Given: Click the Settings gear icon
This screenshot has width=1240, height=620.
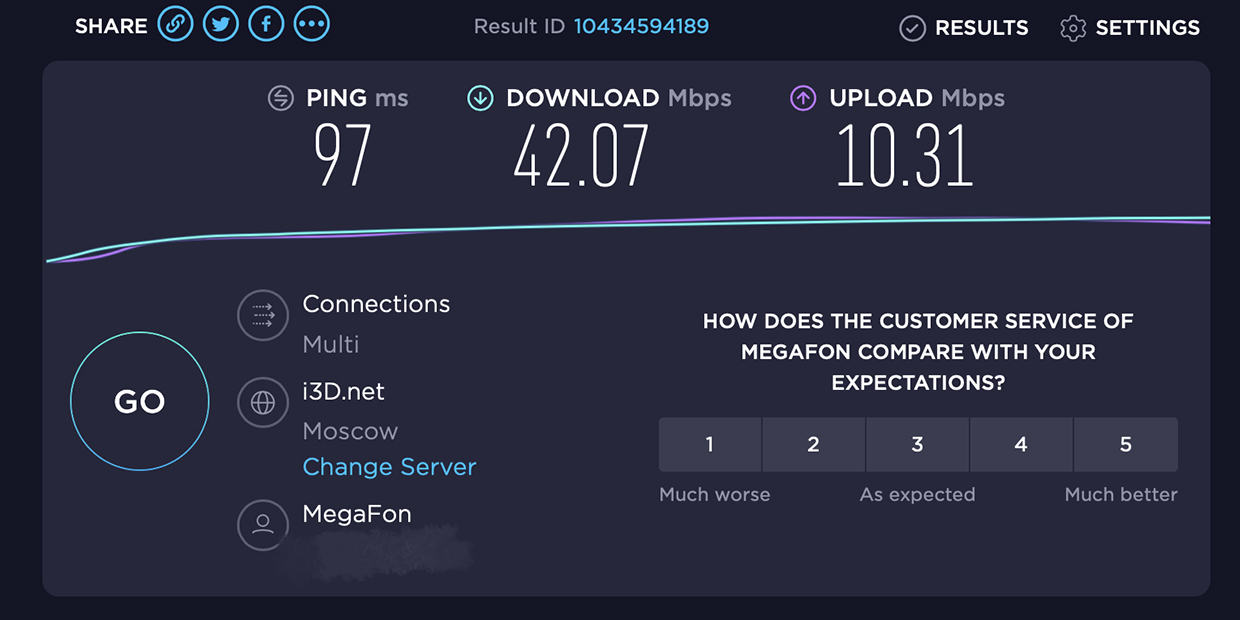Looking at the screenshot, I should point(1073,28).
